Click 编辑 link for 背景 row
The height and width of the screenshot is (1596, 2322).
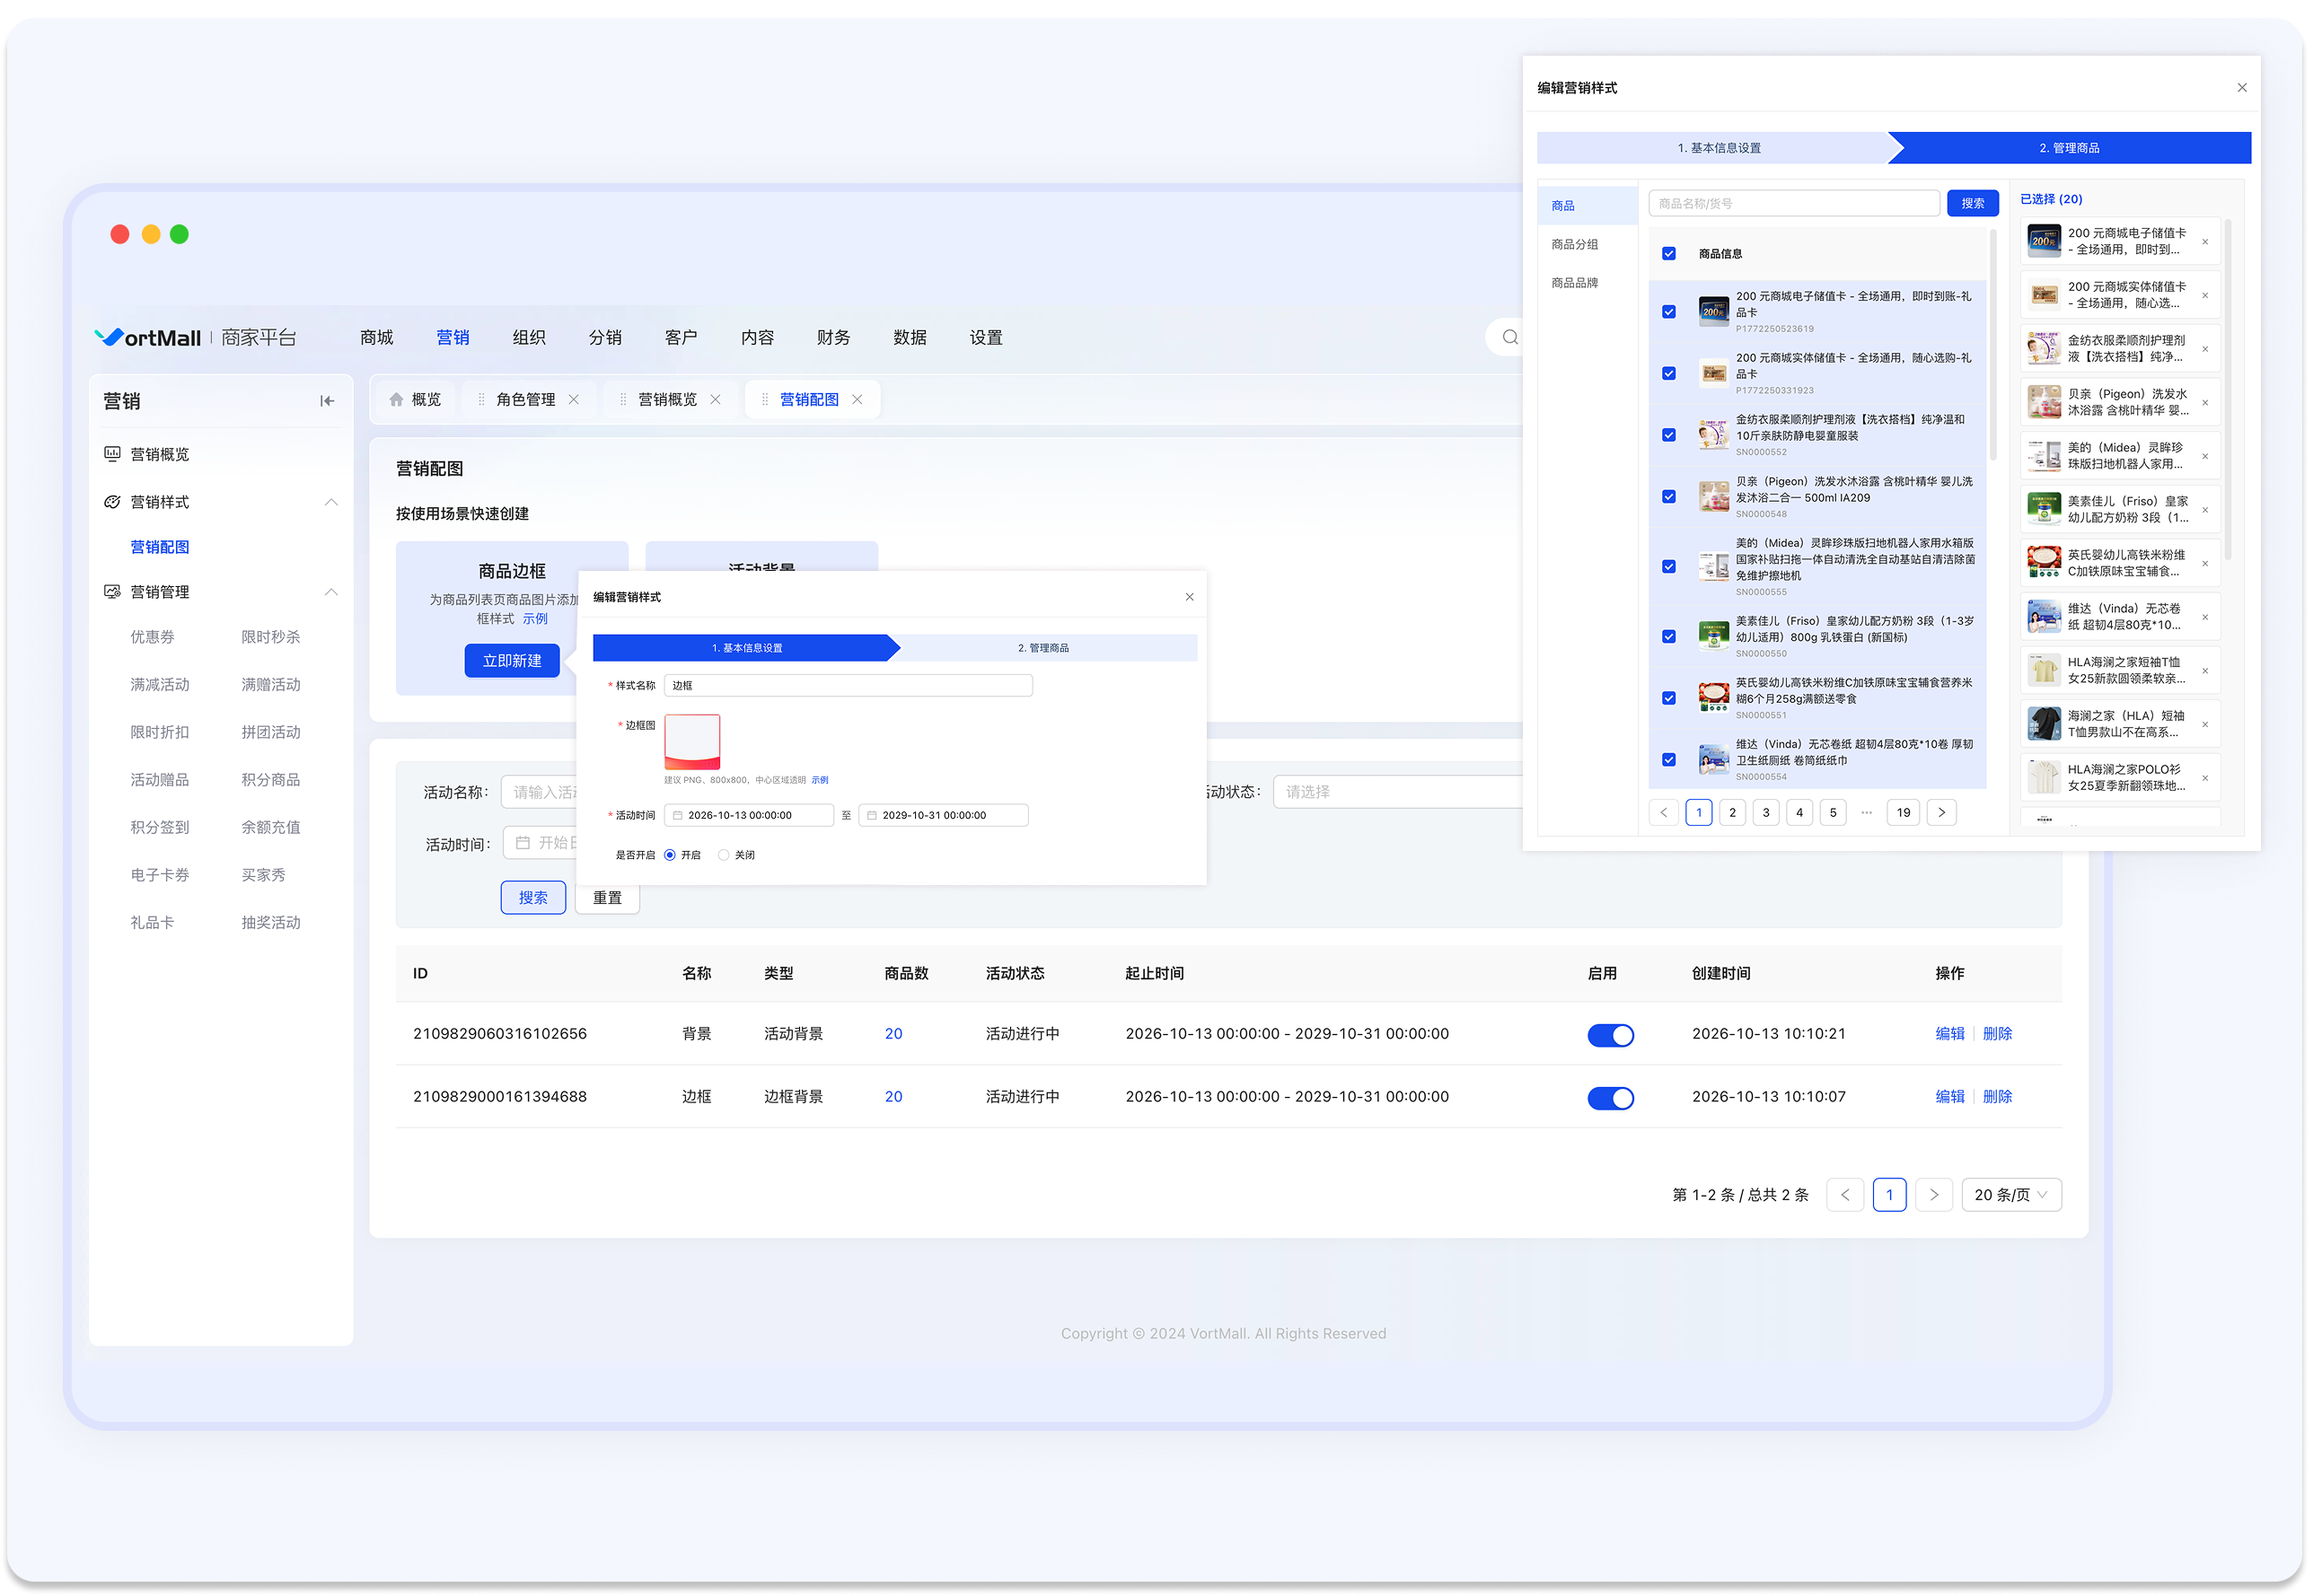(1950, 1034)
